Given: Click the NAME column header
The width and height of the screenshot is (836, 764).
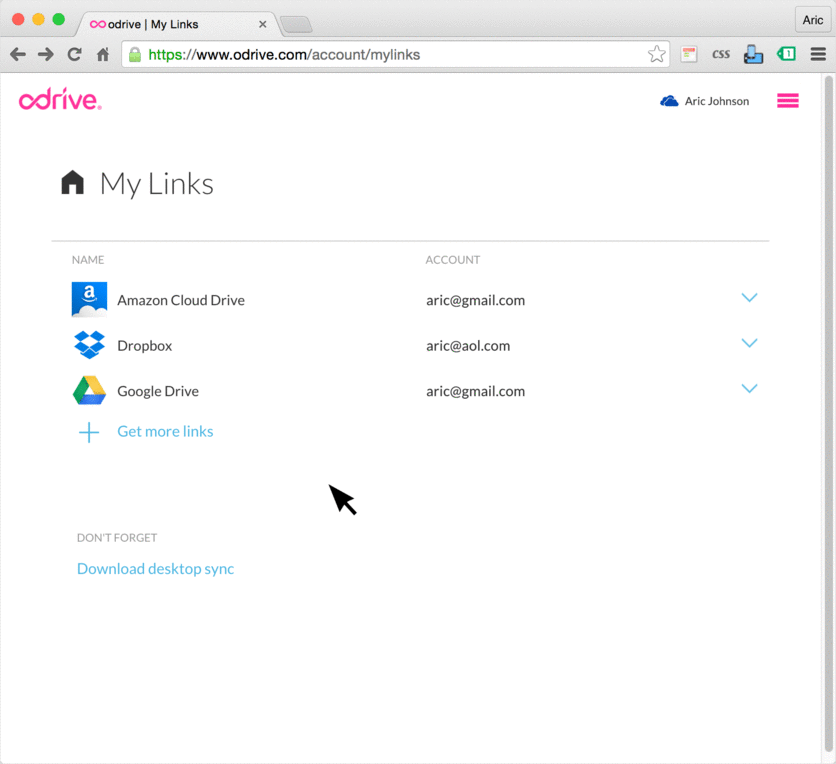Looking at the screenshot, I should (x=88, y=260).
